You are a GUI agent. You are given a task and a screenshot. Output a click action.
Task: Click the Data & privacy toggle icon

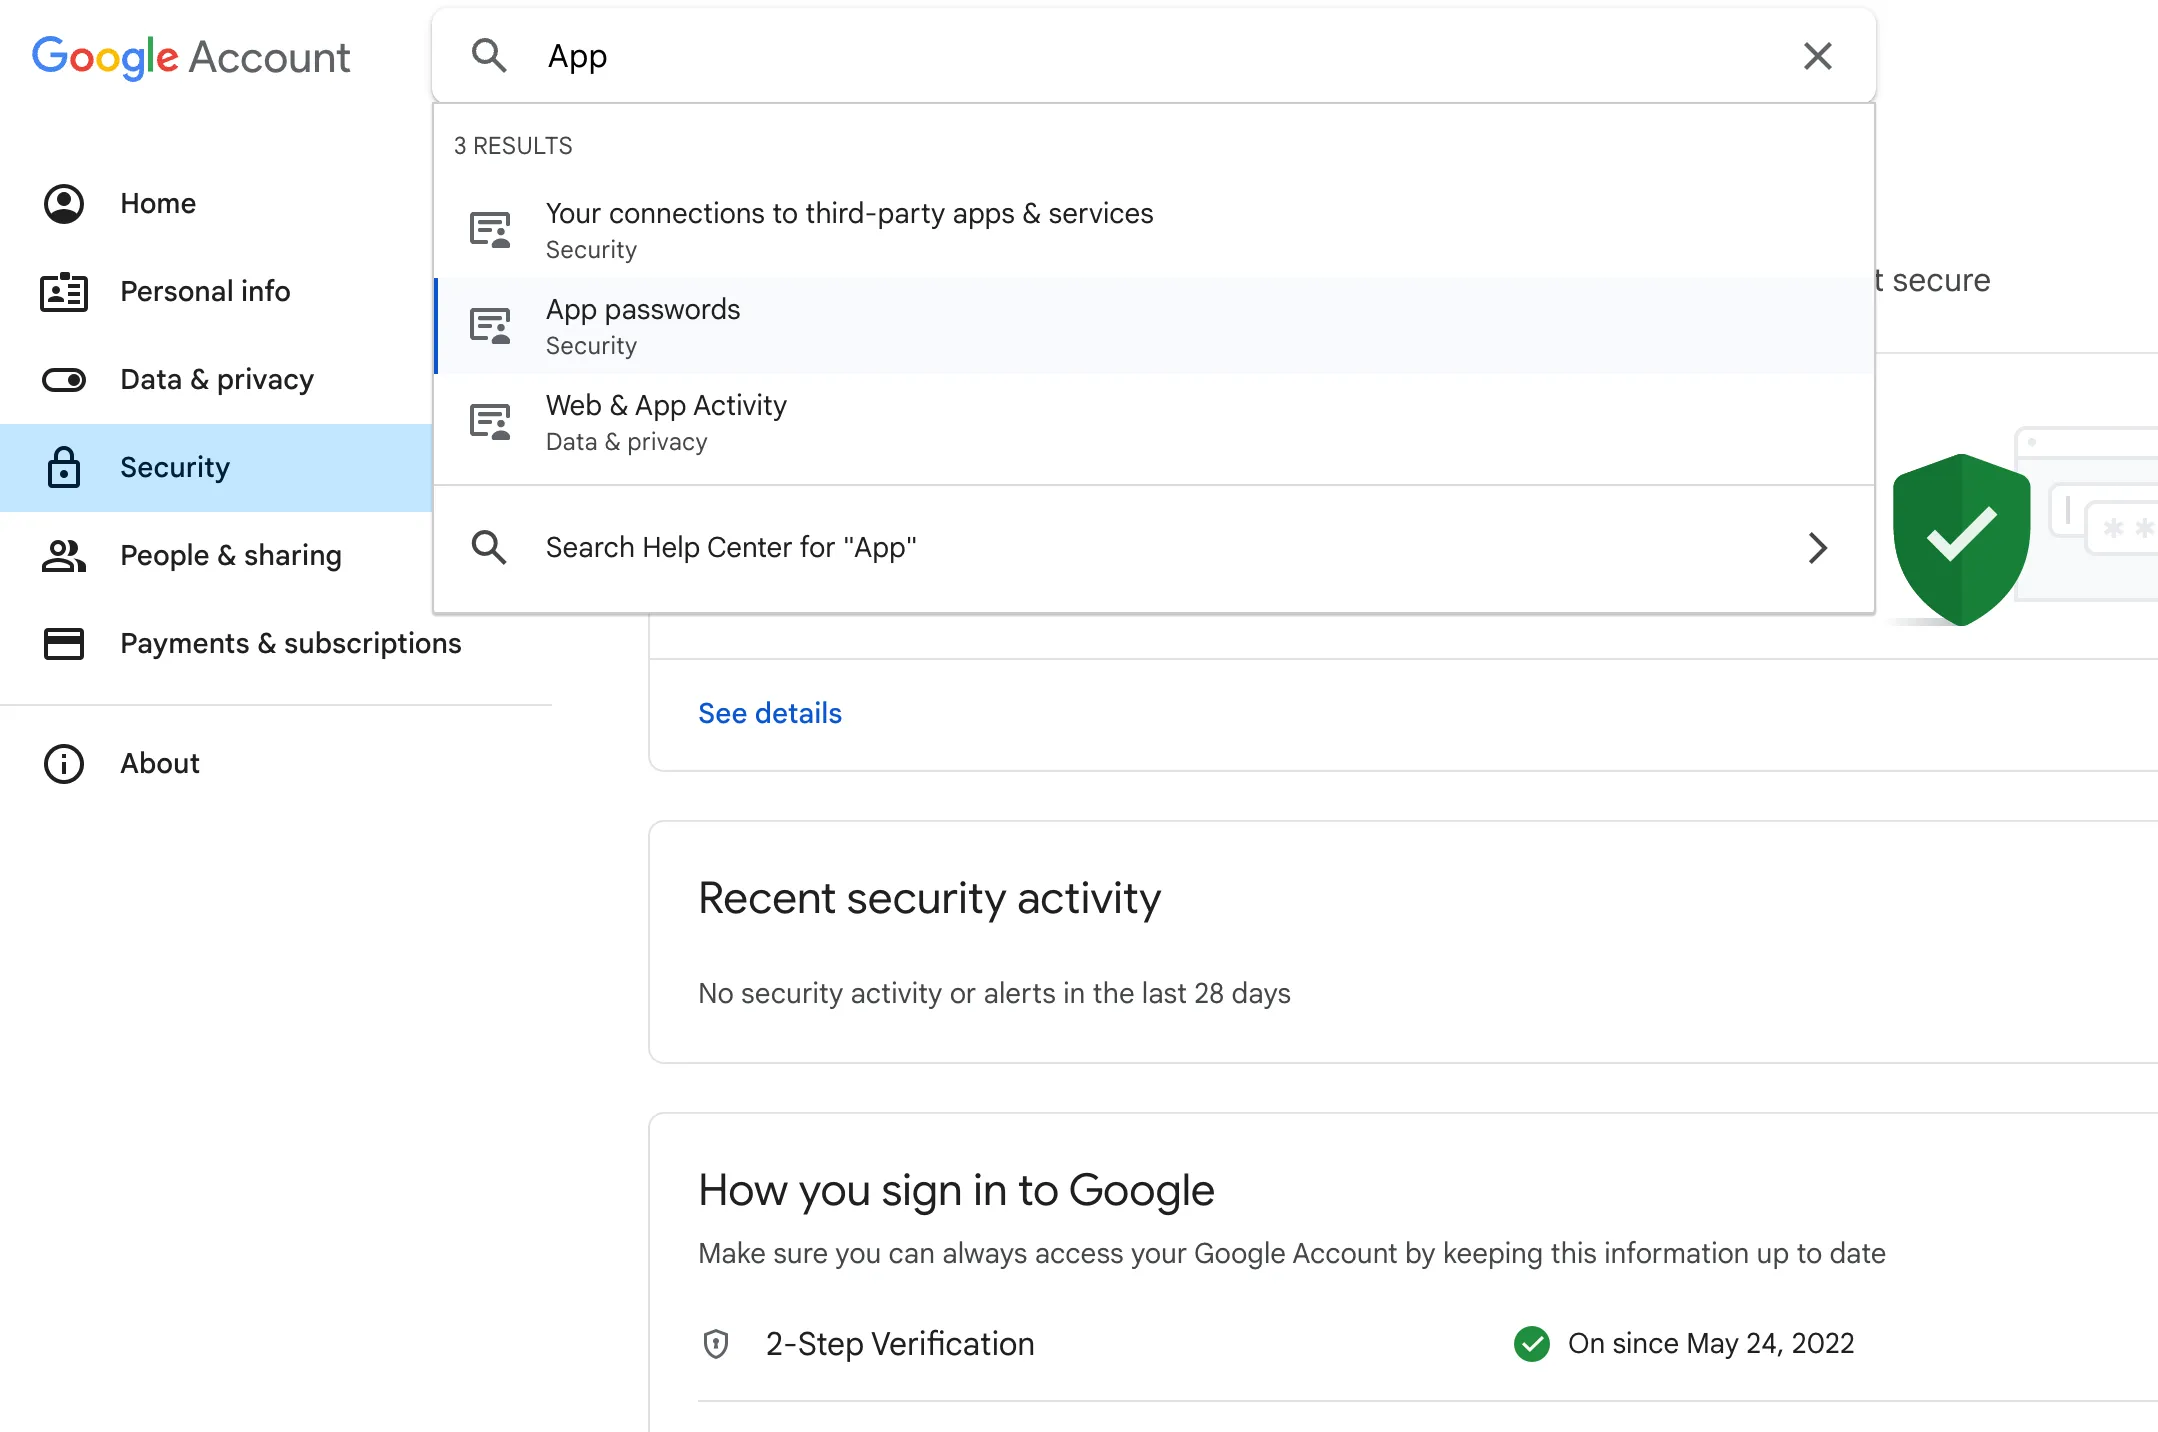(64, 380)
